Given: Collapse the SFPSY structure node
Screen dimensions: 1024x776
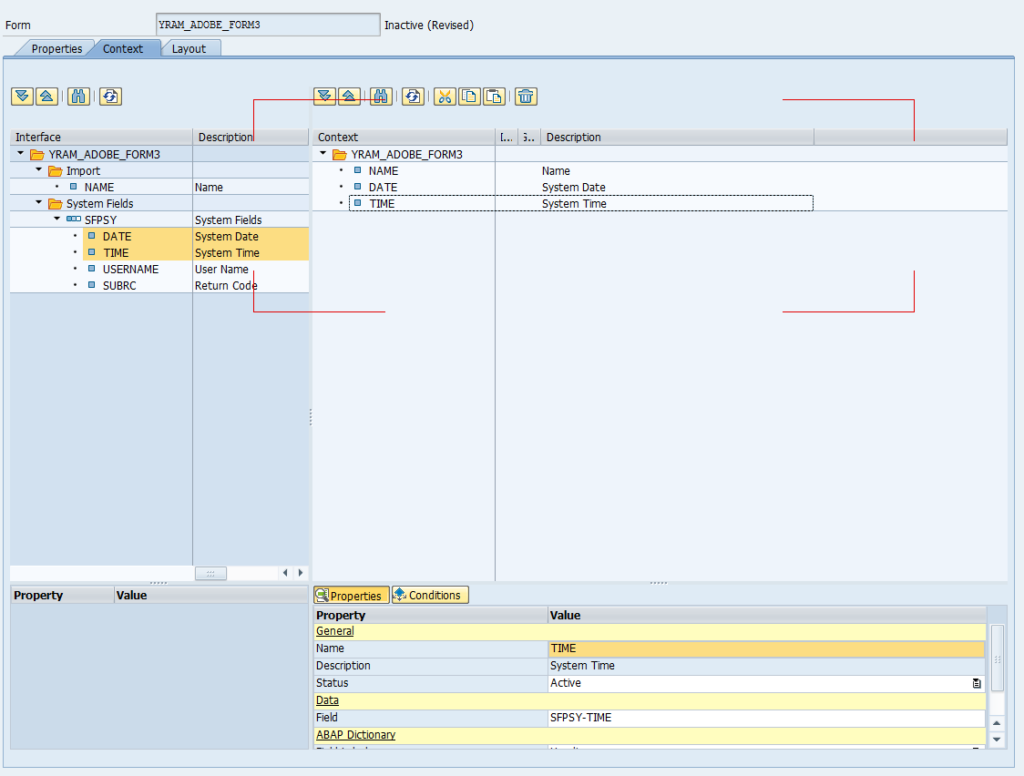Looking at the screenshot, I should click(x=57, y=219).
